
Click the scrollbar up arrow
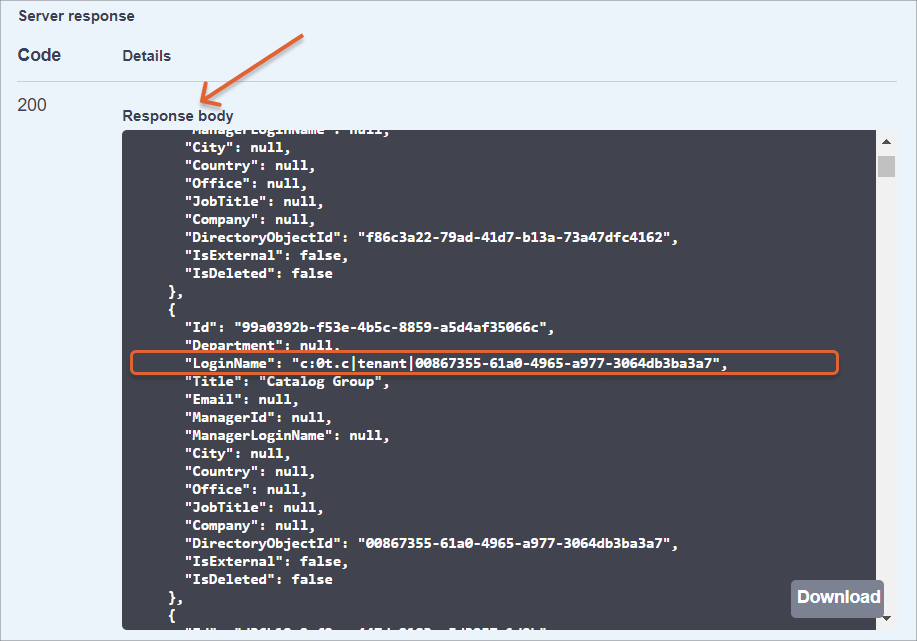point(886,140)
